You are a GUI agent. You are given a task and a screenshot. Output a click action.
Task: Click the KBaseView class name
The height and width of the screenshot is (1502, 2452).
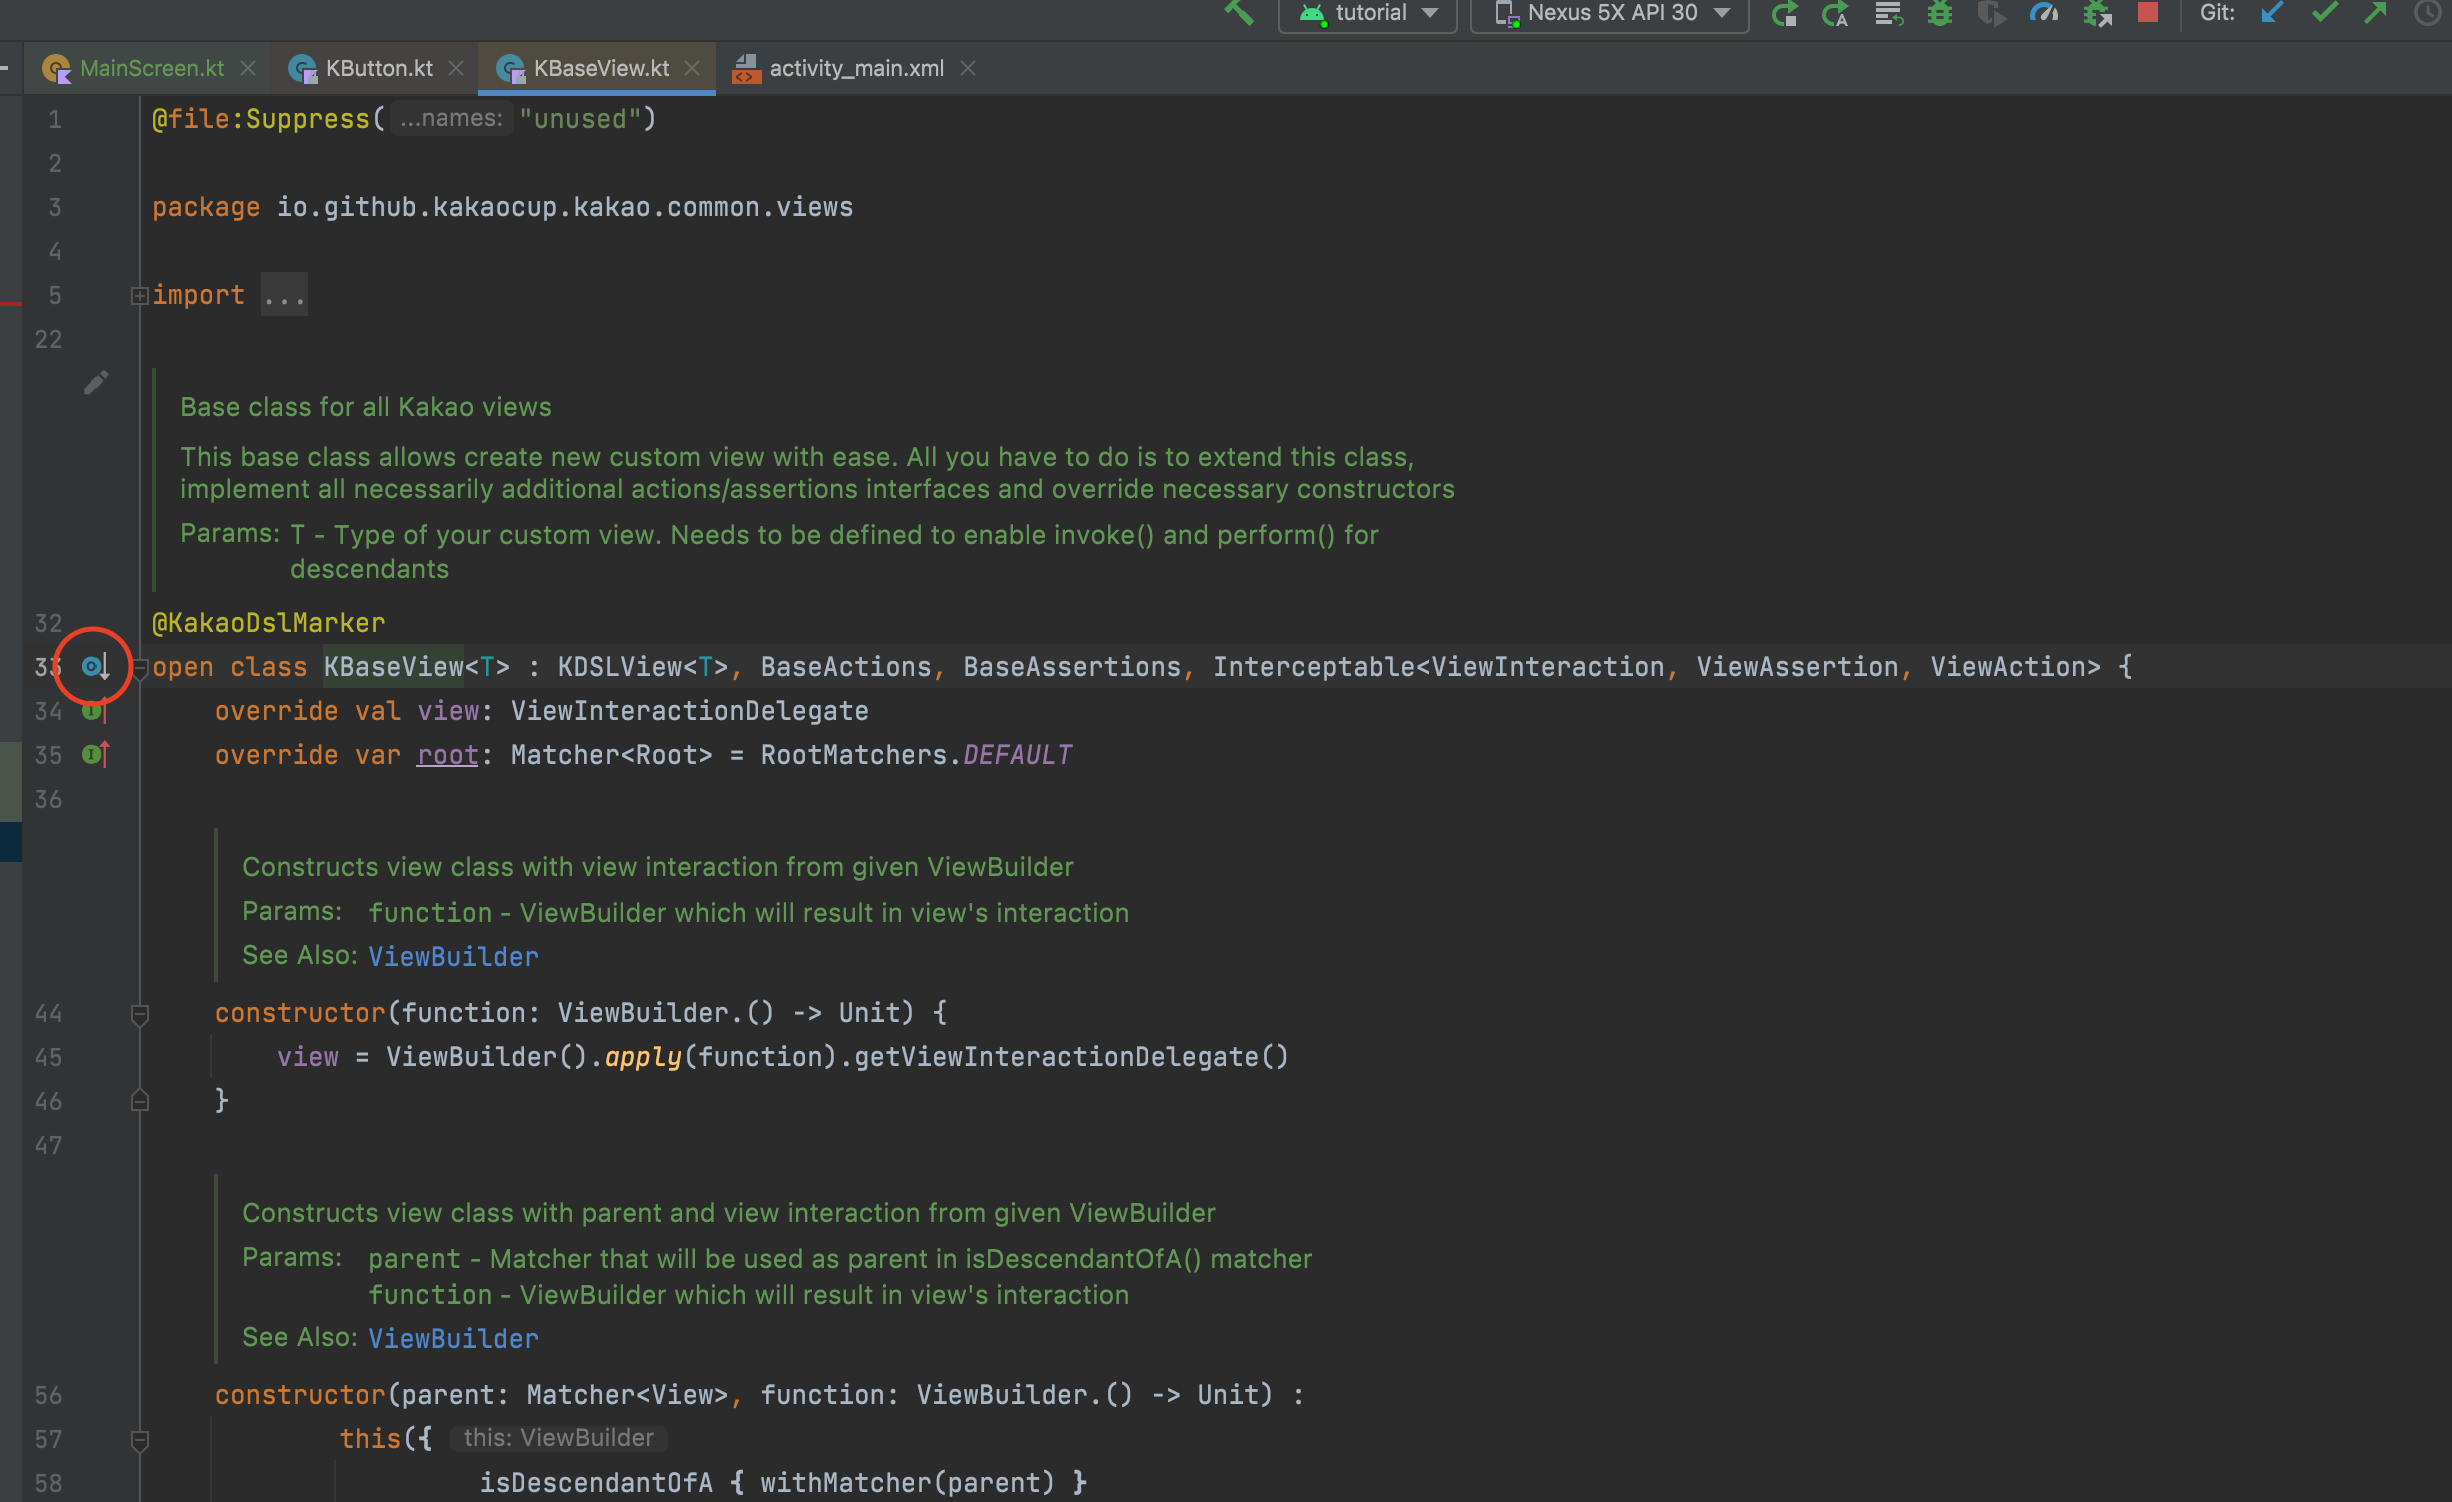[x=394, y=667]
